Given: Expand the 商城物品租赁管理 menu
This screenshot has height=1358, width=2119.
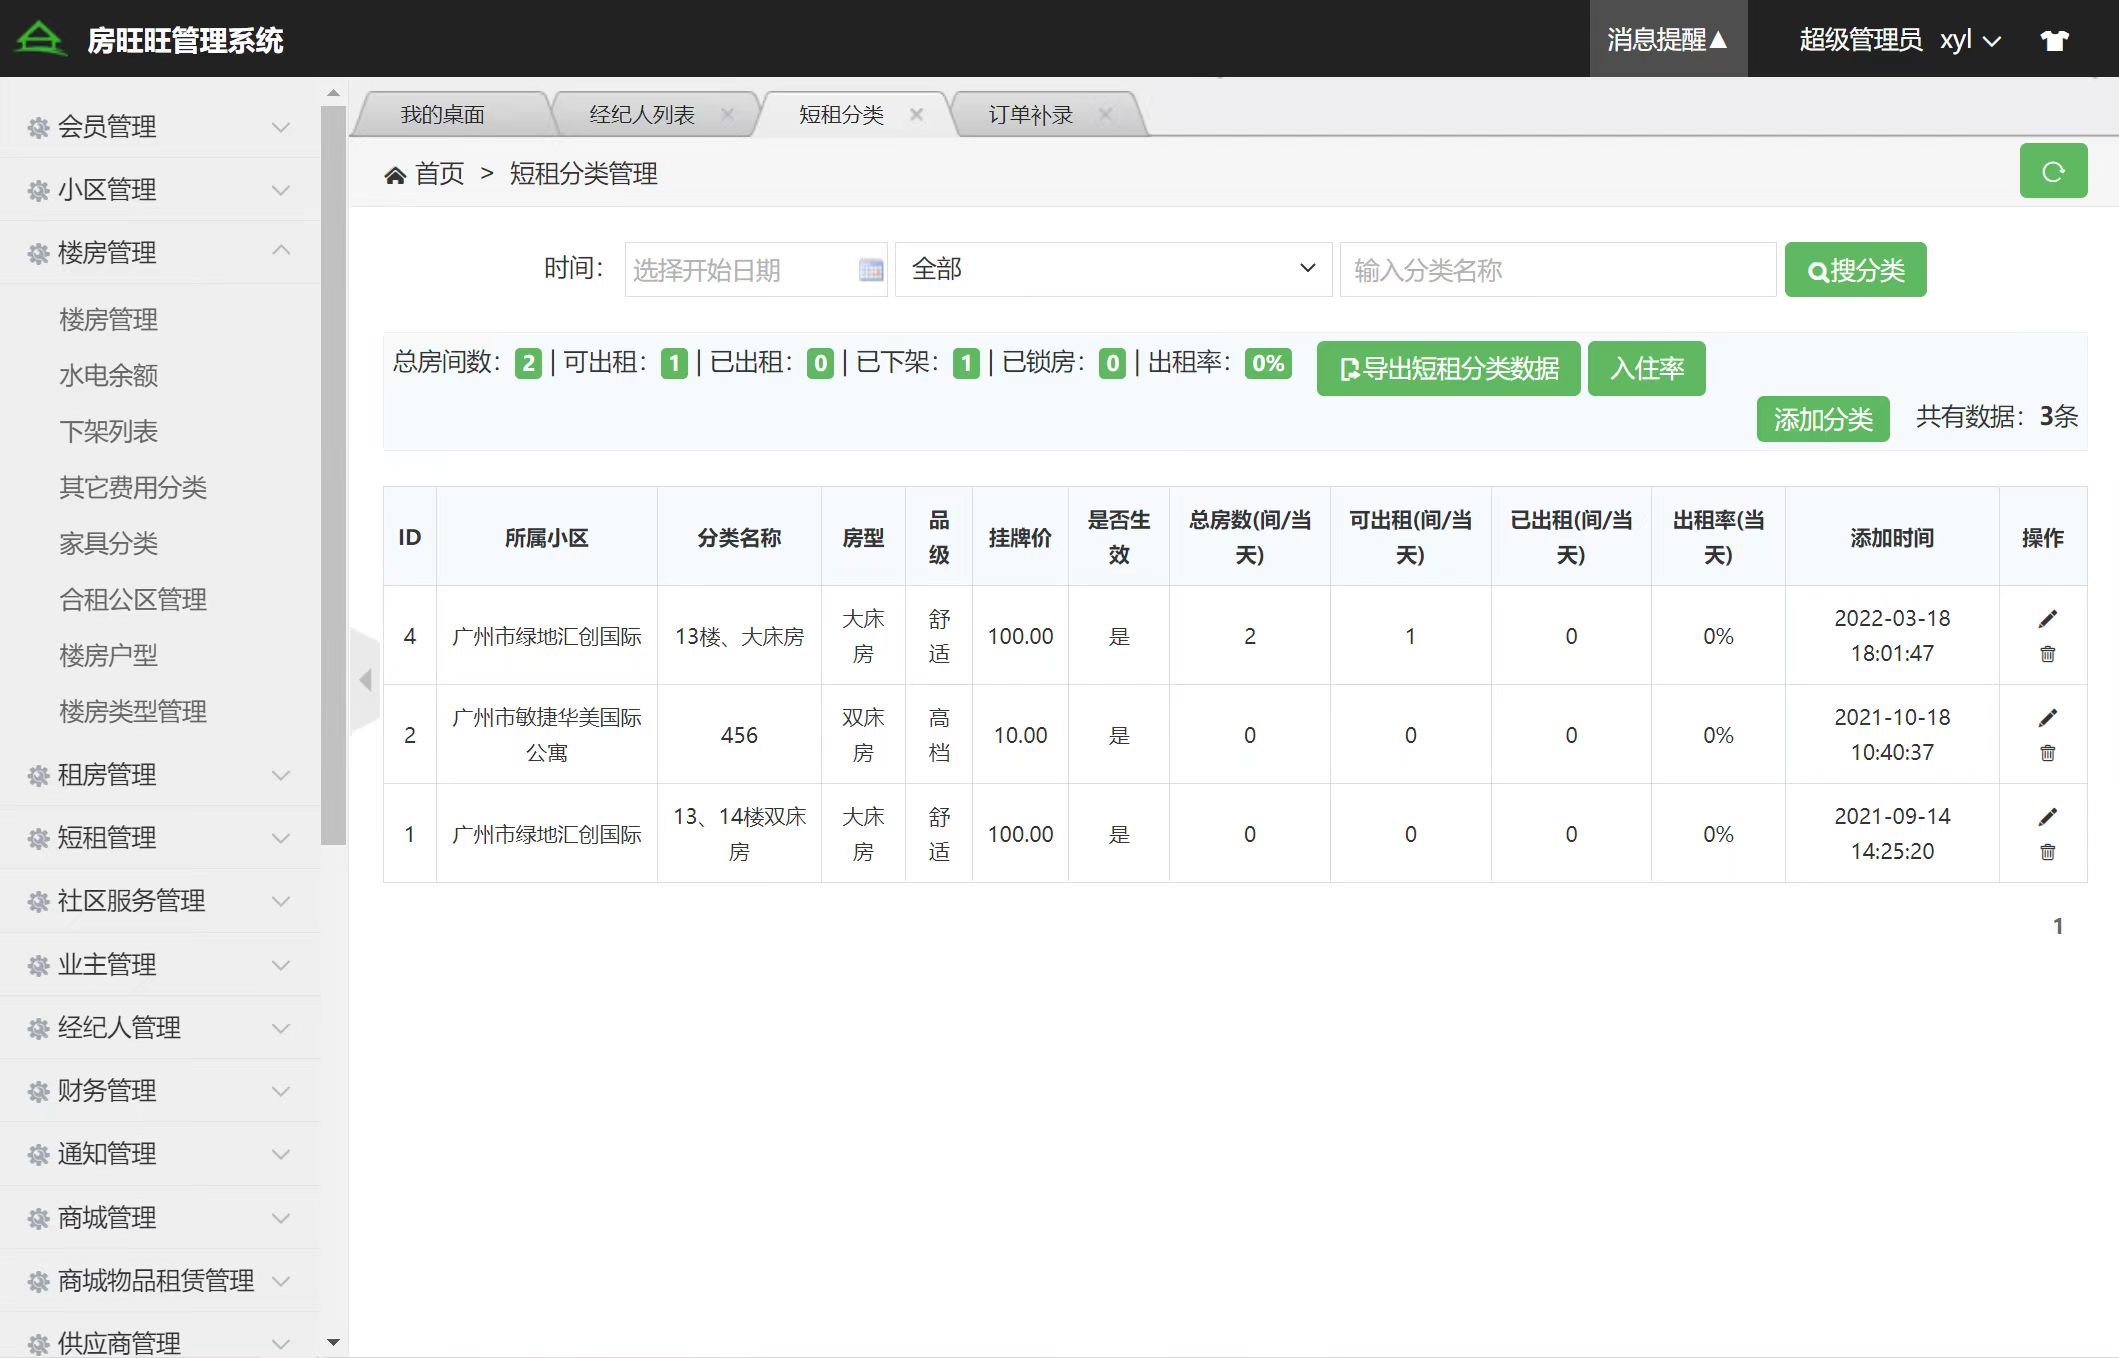Looking at the screenshot, I should coord(160,1281).
